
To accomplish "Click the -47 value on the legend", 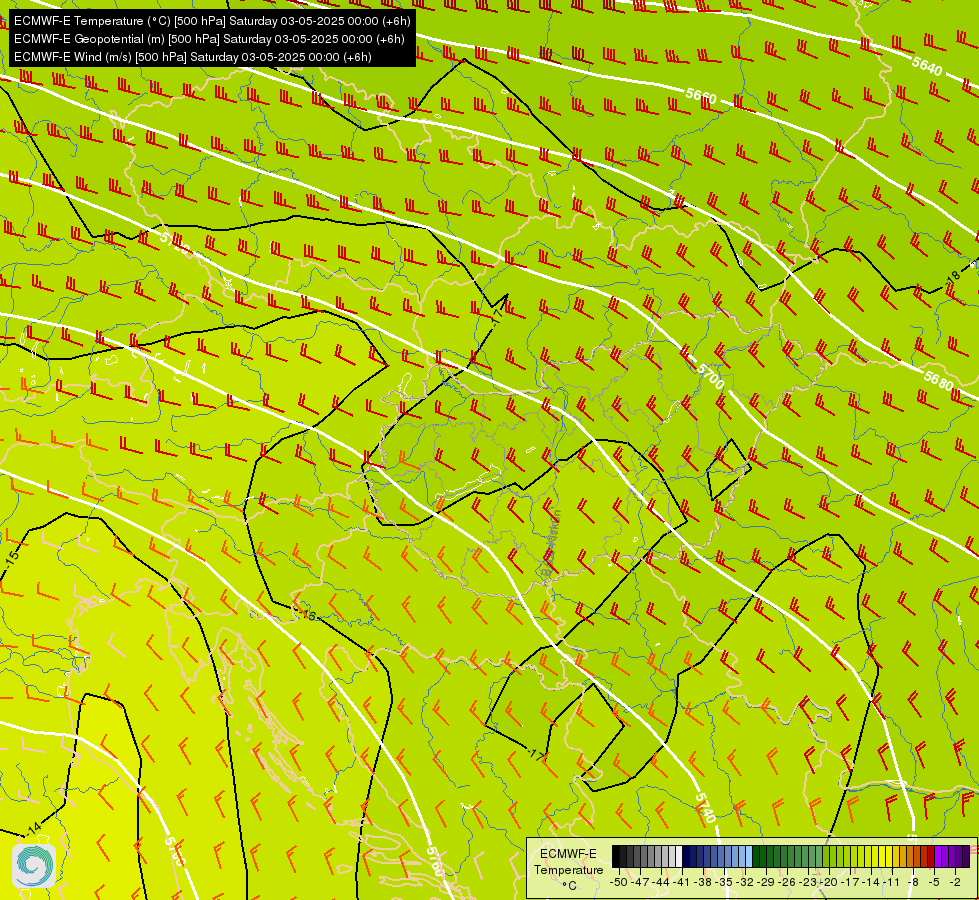I will (x=640, y=882).
